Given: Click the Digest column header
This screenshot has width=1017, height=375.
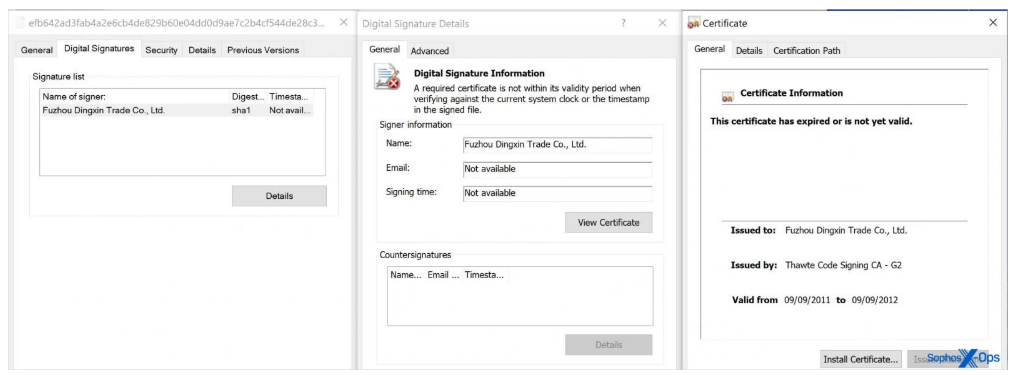Looking at the screenshot, I should [248, 97].
